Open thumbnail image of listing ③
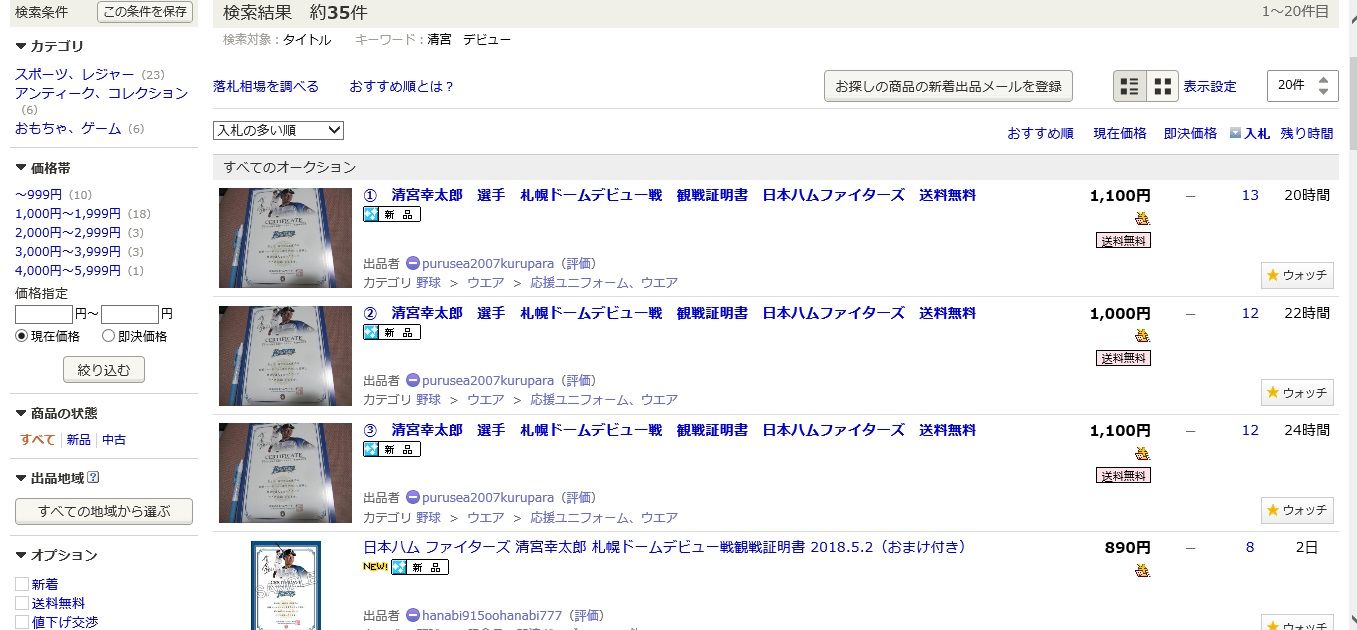 [x=286, y=473]
